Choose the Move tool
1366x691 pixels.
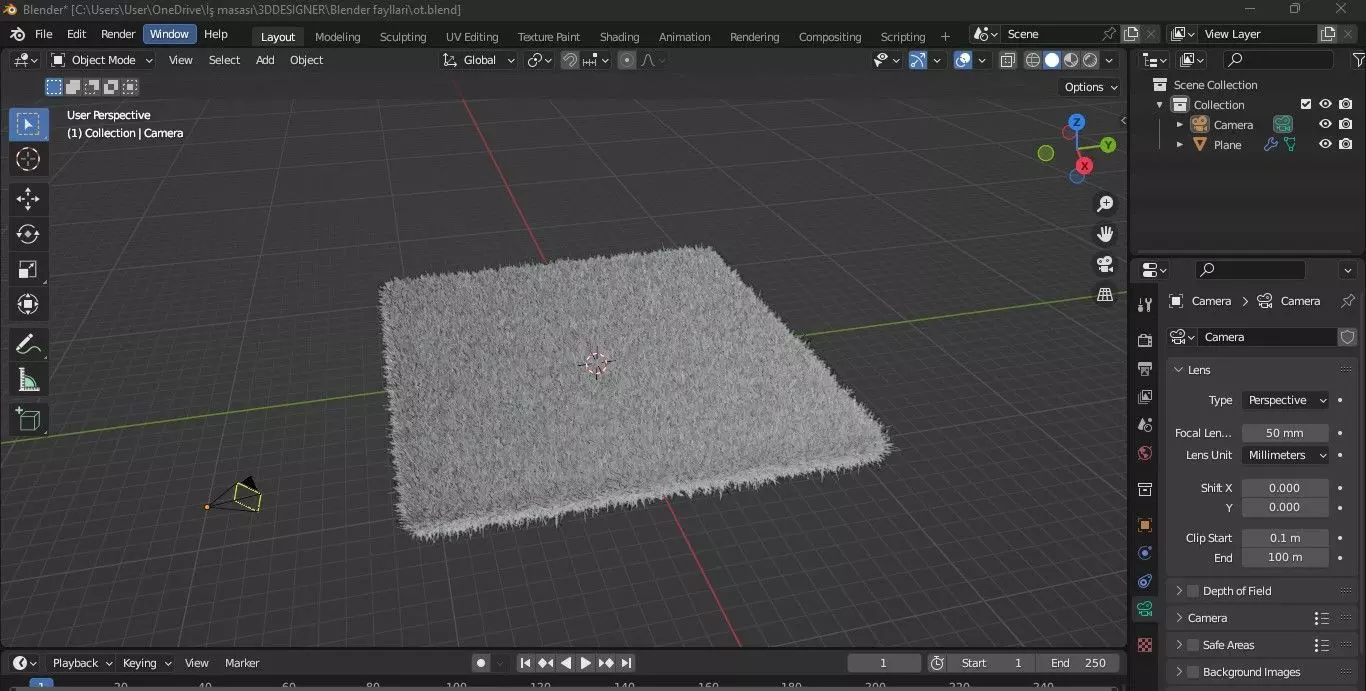(x=28, y=199)
